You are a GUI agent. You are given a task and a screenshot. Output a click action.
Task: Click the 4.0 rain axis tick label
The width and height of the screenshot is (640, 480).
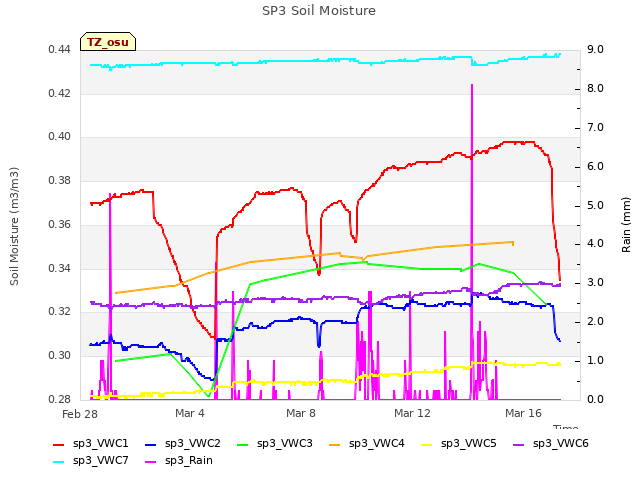595,244
